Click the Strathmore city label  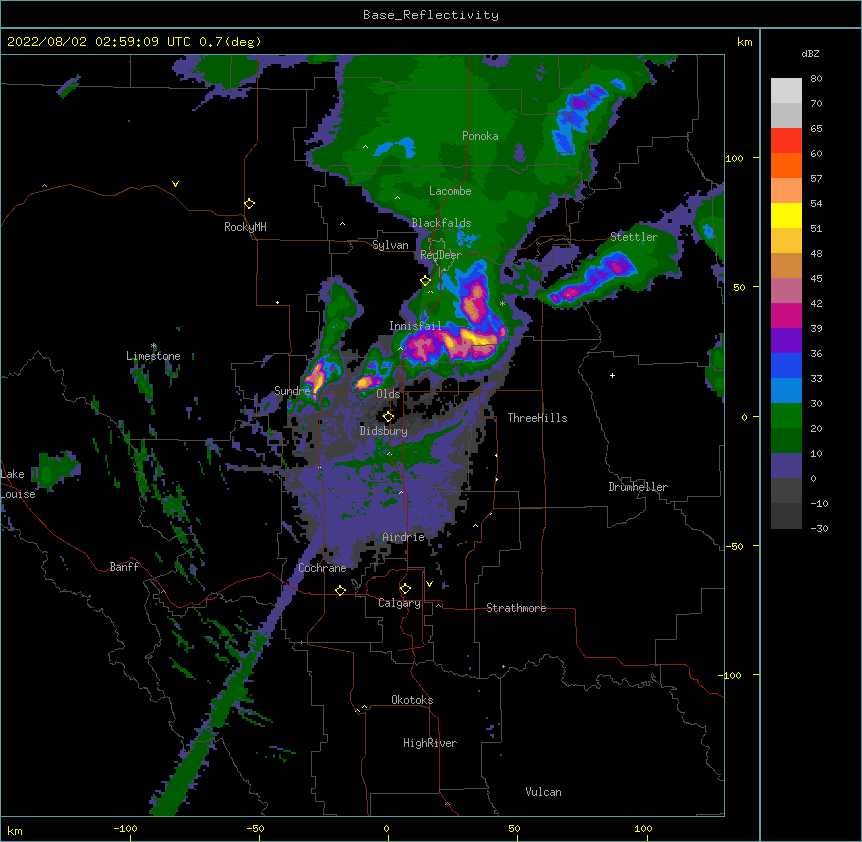(516, 608)
